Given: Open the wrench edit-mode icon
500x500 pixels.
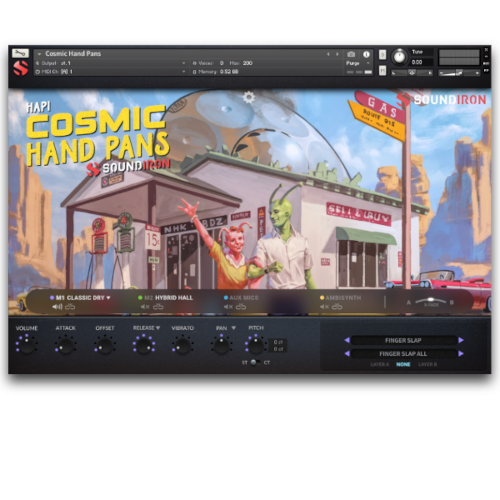Looking at the screenshot, I should click(x=20, y=53).
